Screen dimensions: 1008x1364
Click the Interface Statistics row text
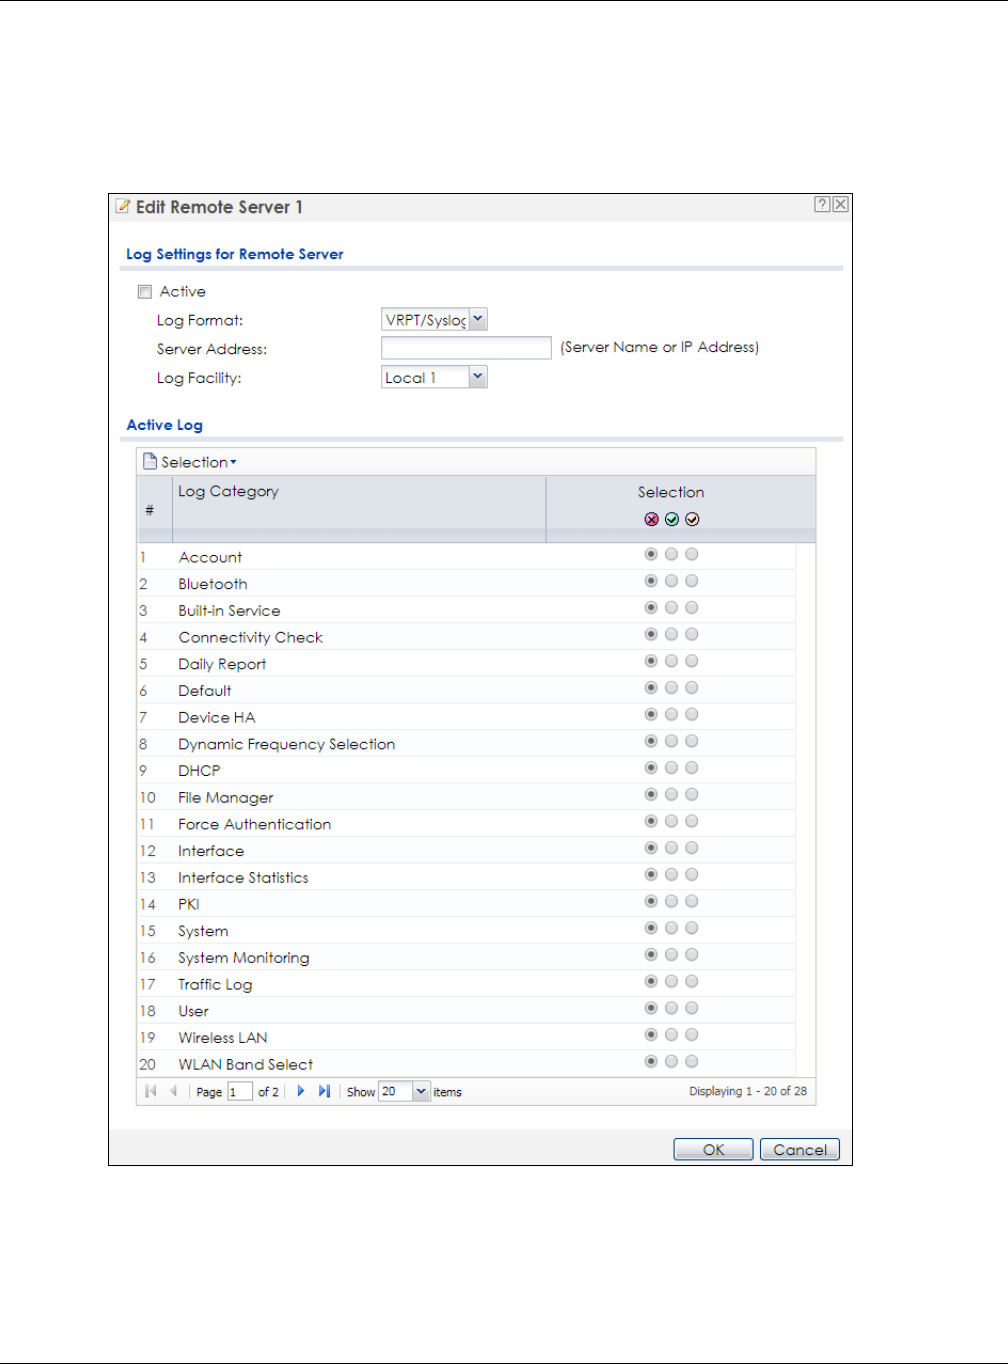(x=243, y=878)
